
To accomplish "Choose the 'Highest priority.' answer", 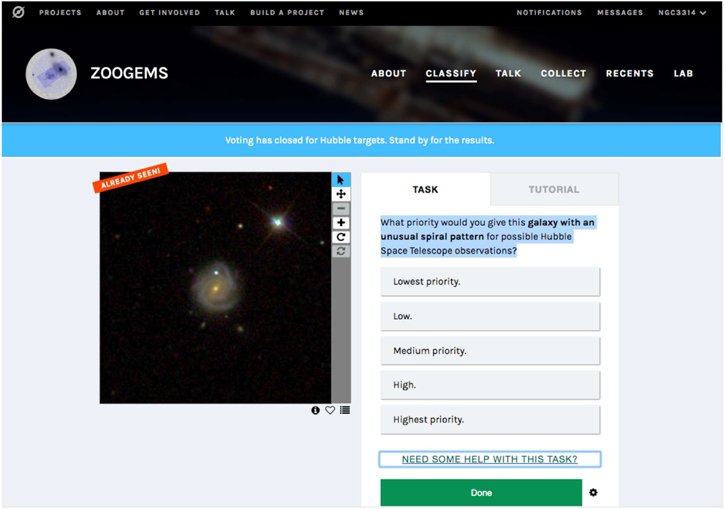I will (490, 420).
